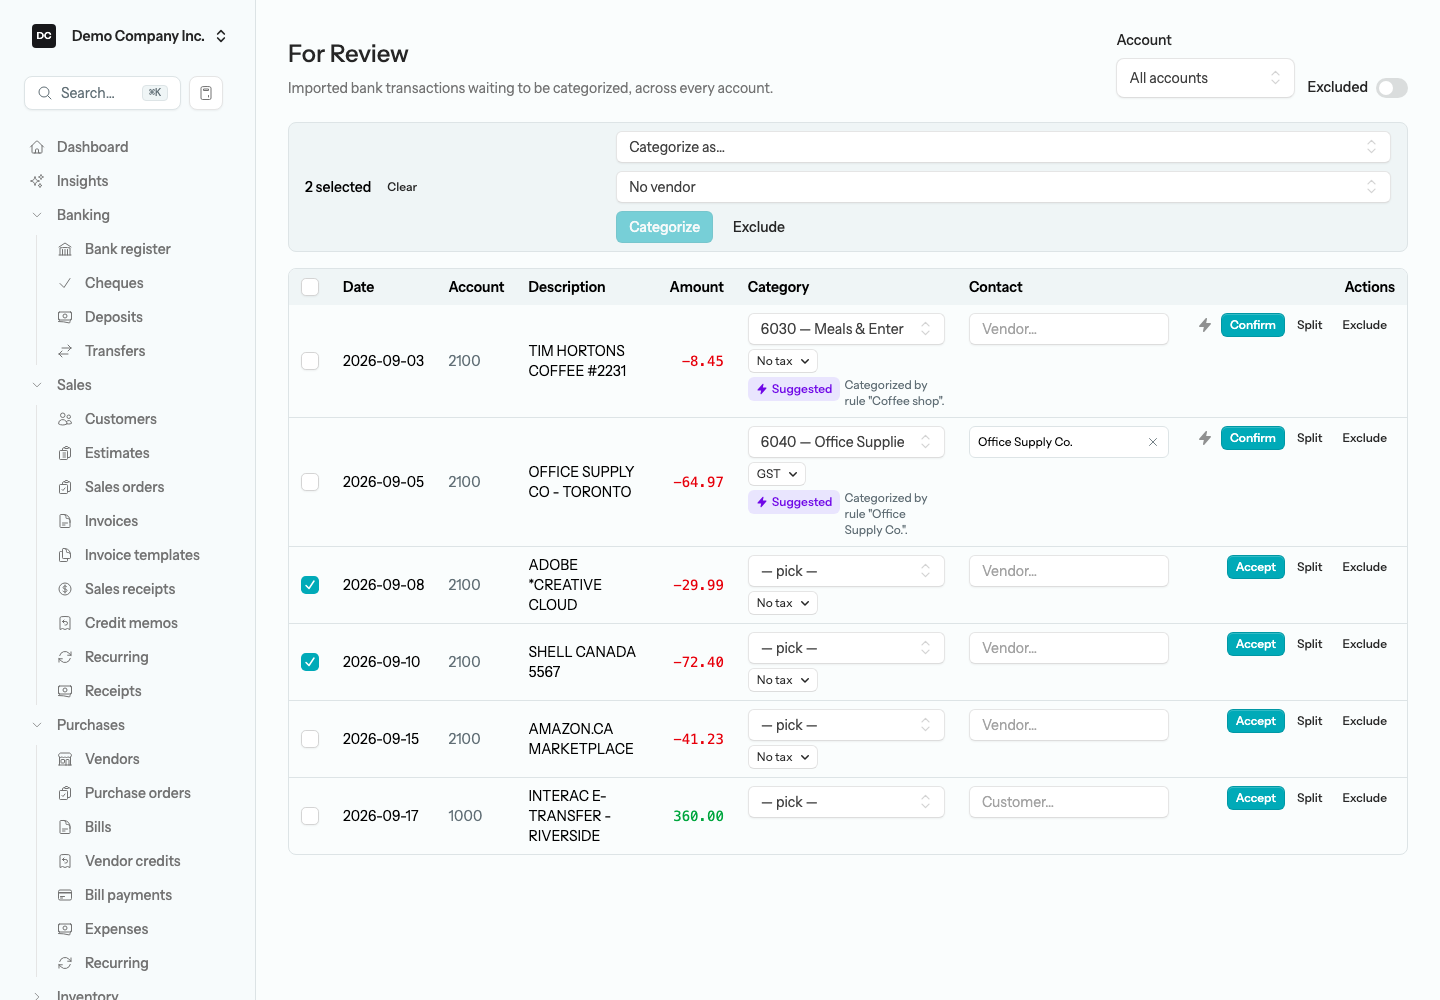Uncheck the SHELL CANADA 5567 row checkbox
The width and height of the screenshot is (1440, 1000).
click(310, 662)
